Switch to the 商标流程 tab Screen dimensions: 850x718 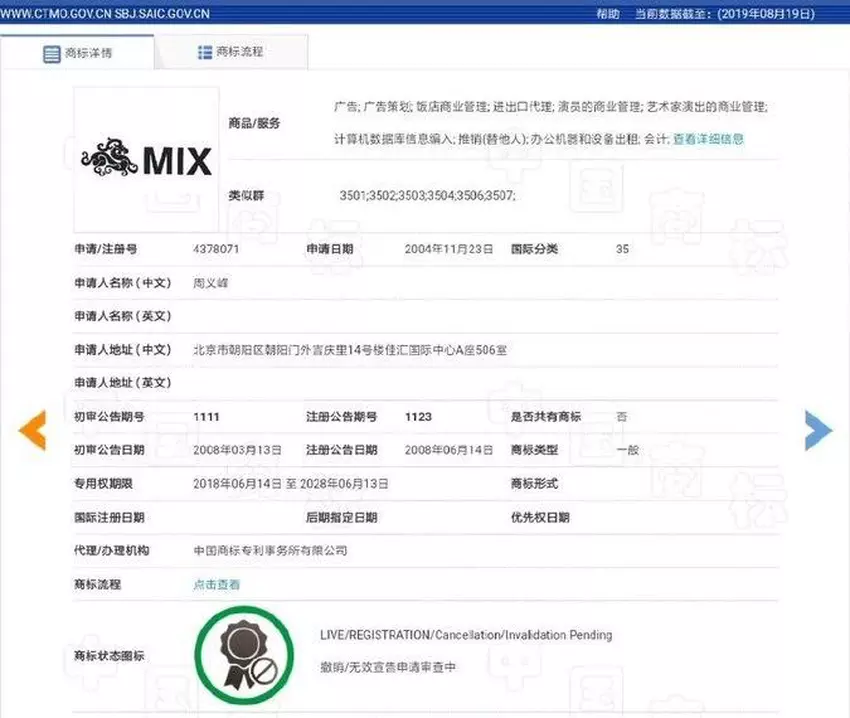pos(233,52)
